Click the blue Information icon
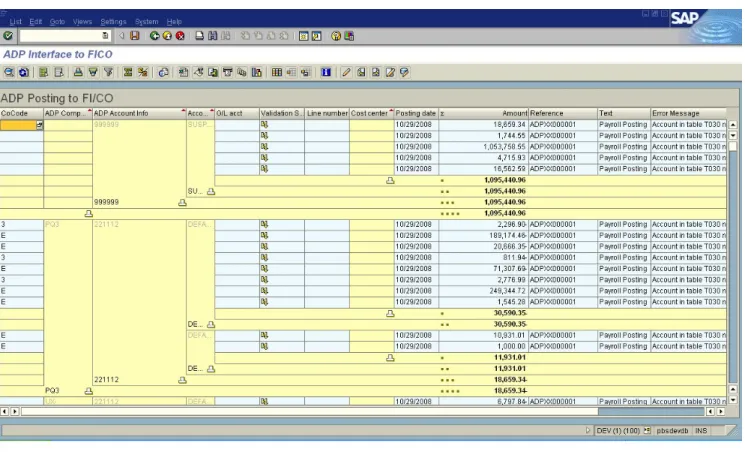 (x=326, y=72)
